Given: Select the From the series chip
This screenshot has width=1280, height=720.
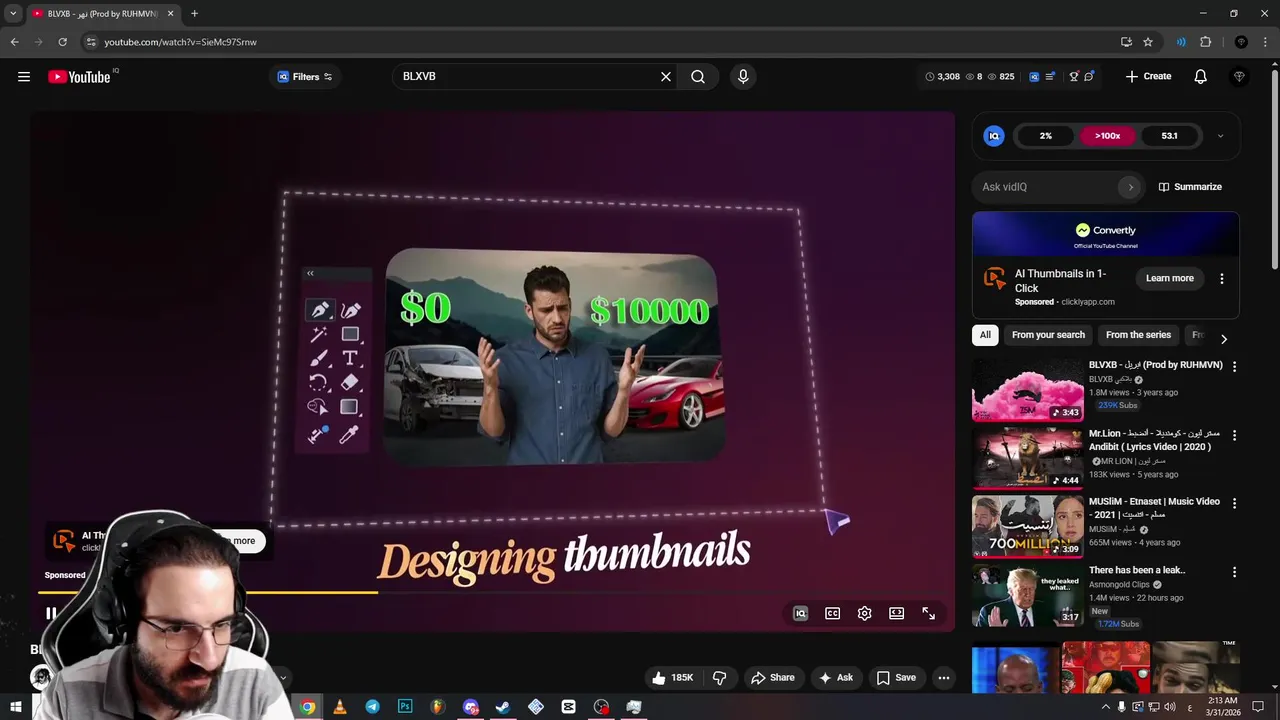Looking at the screenshot, I should [x=1138, y=335].
